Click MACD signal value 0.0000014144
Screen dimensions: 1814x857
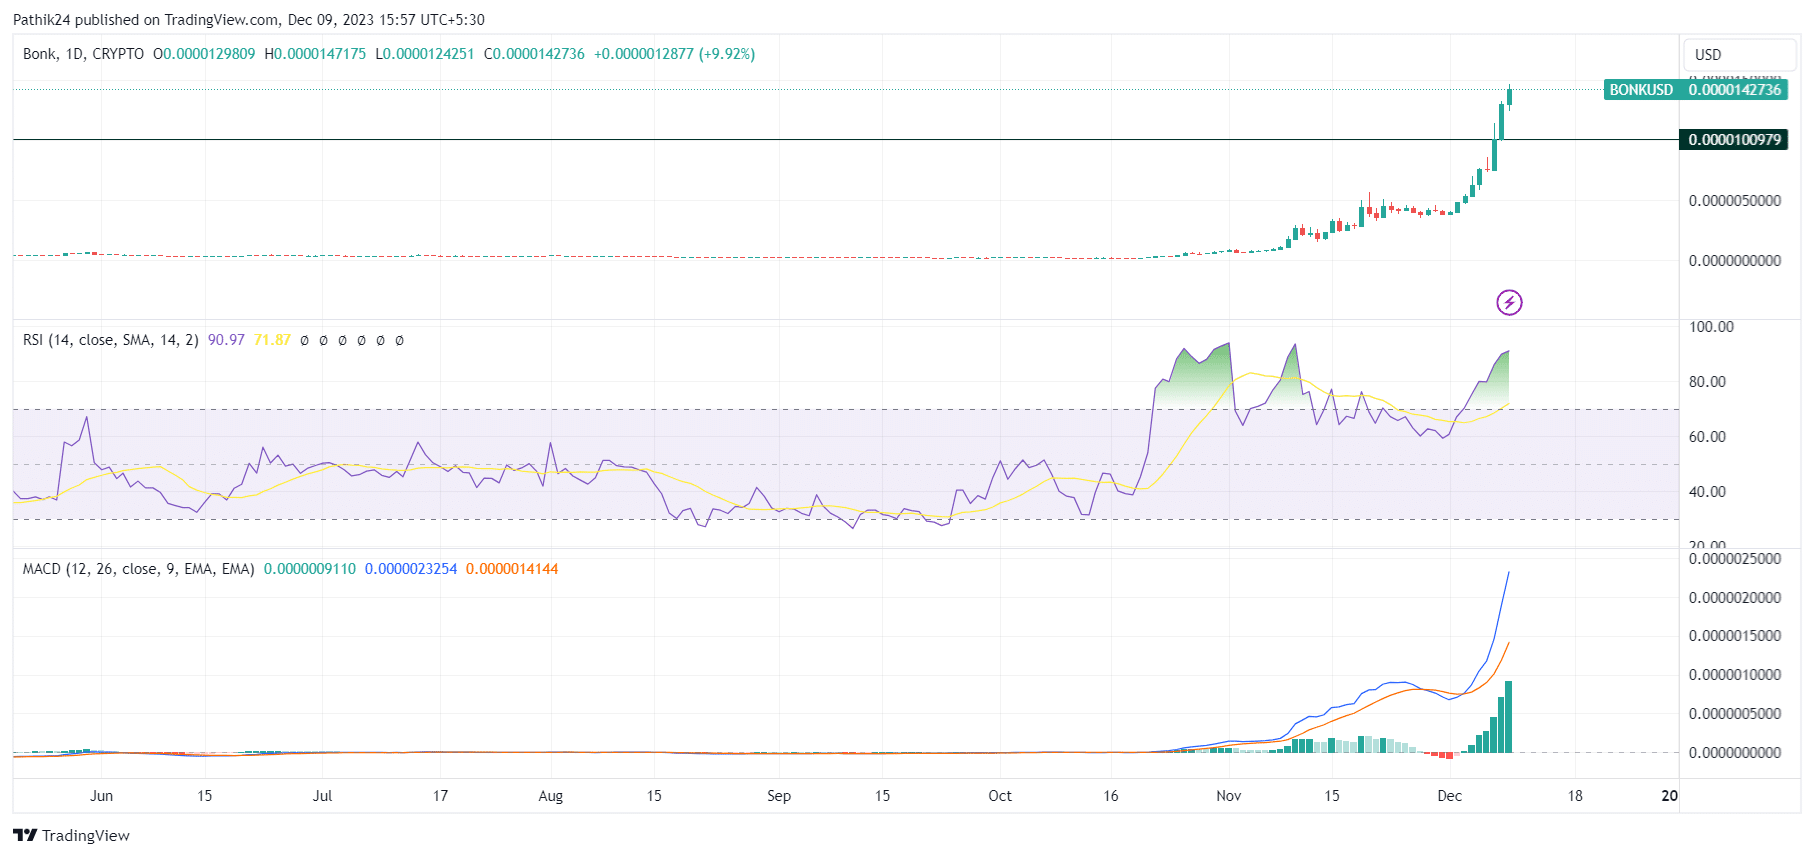512,569
